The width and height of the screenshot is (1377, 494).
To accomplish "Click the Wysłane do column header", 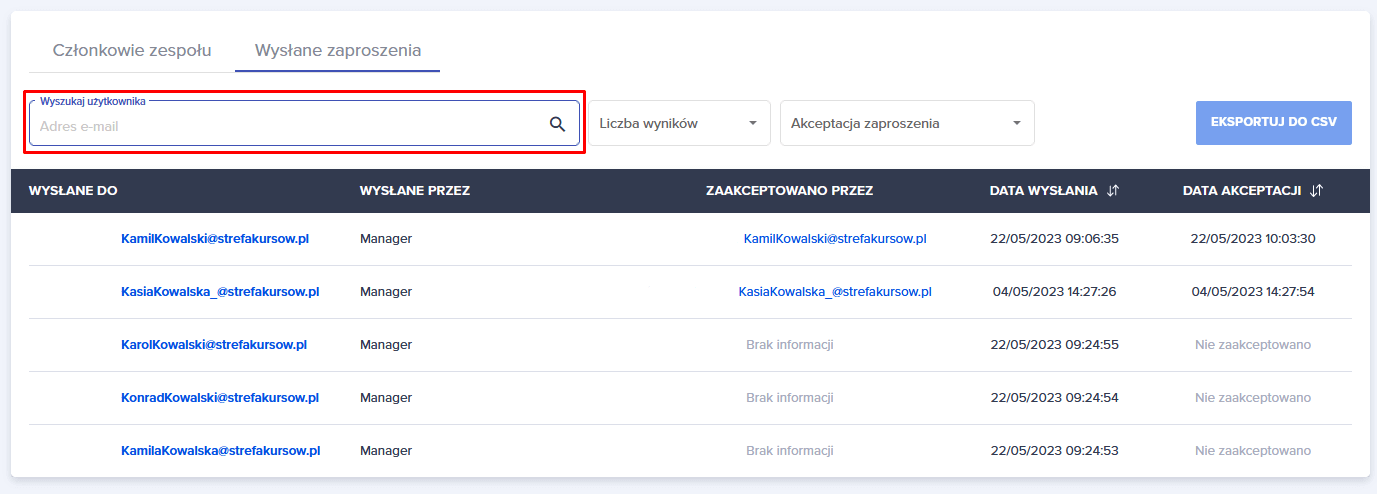I will (73, 191).
